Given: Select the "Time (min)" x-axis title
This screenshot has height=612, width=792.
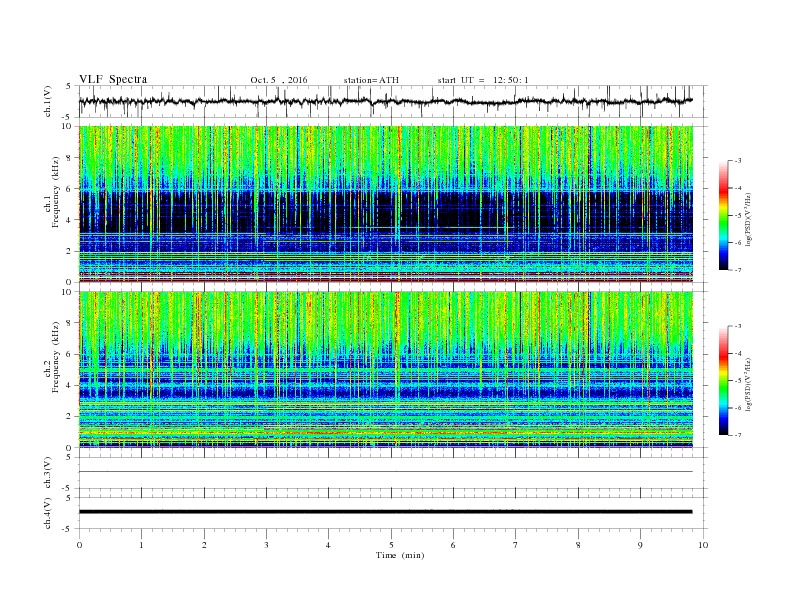Looking at the screenshot, I should 400,555.
